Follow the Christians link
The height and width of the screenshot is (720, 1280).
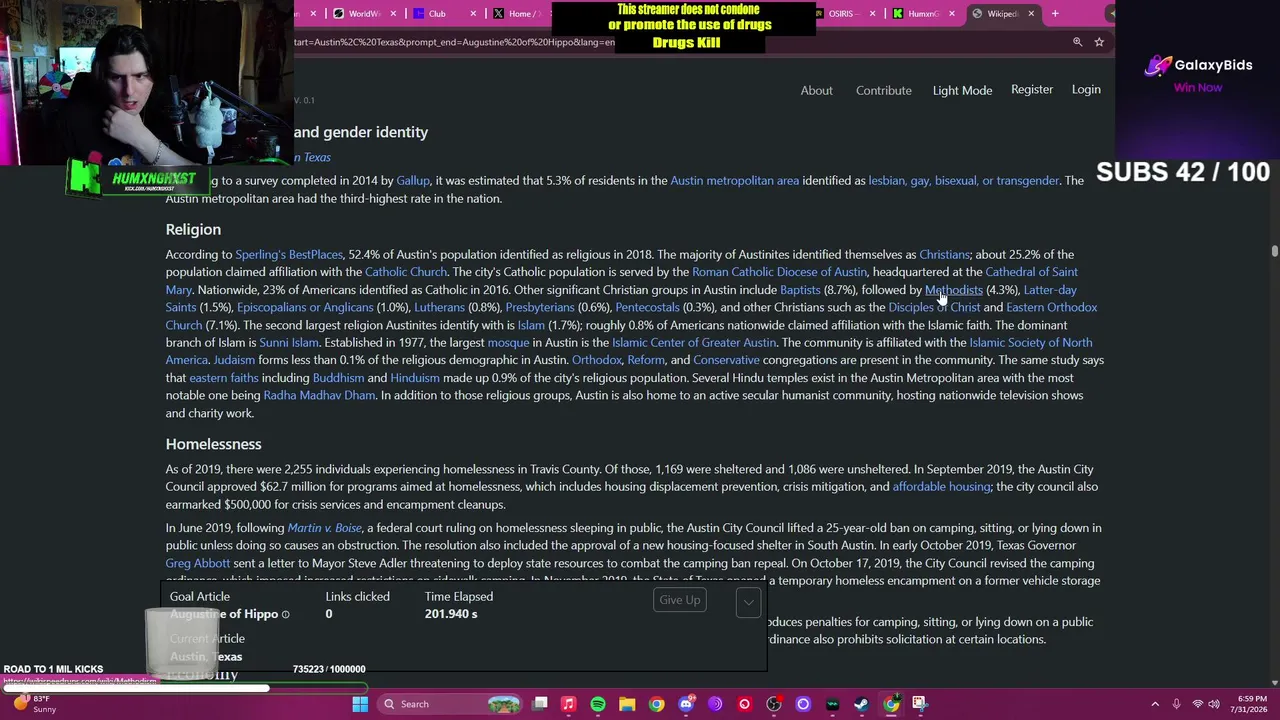click(944, 254)
